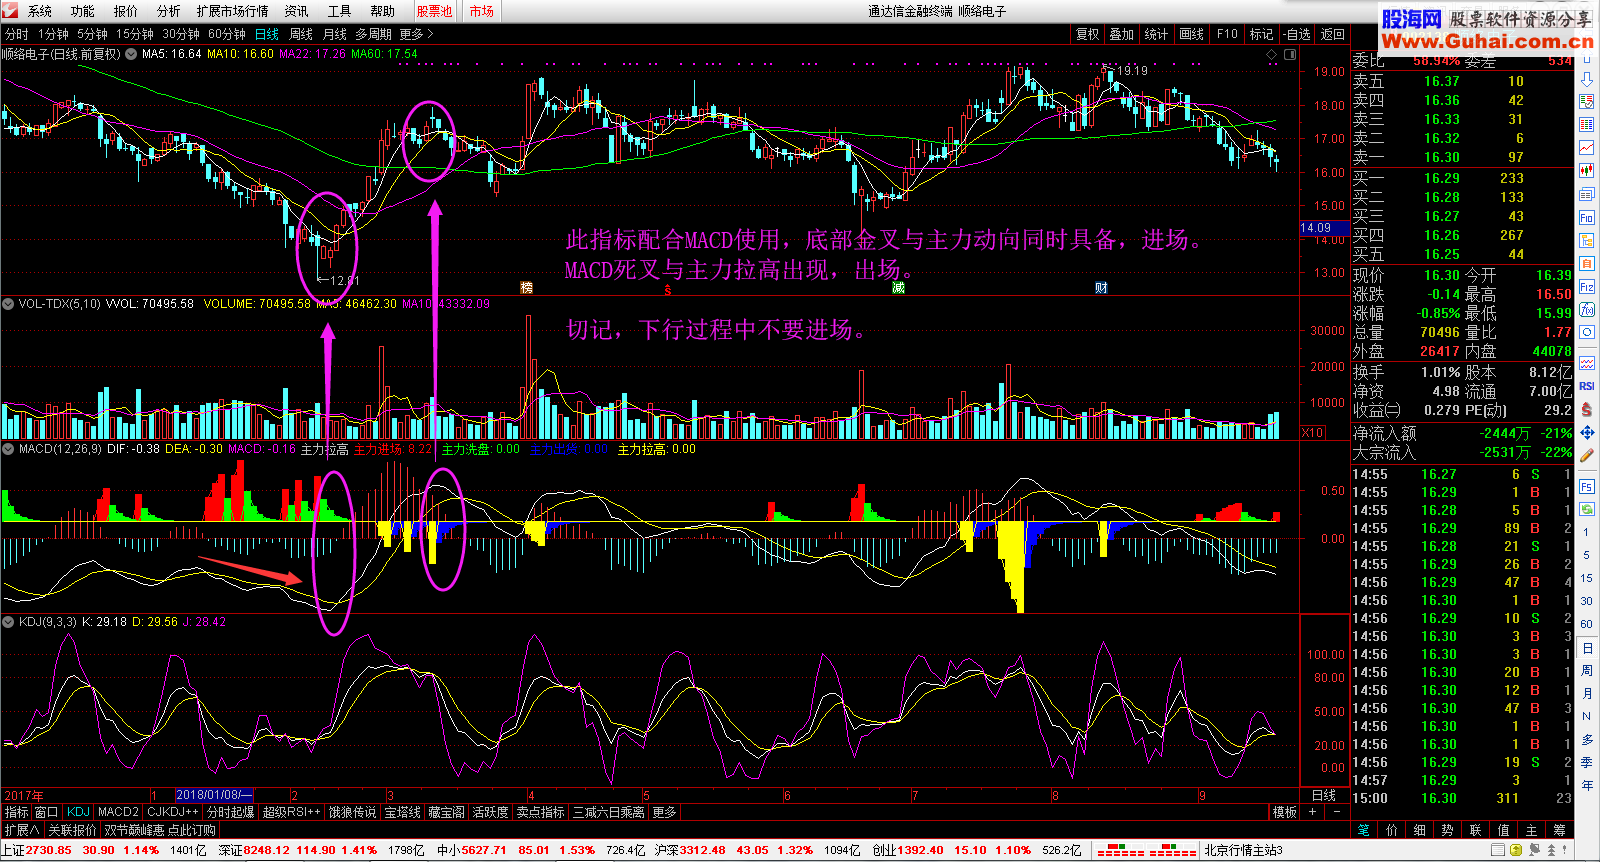Toggle the square panel button at chart top right
Image resolution: width=1600 pixels, height=862 pixels.
point(1289,54)
